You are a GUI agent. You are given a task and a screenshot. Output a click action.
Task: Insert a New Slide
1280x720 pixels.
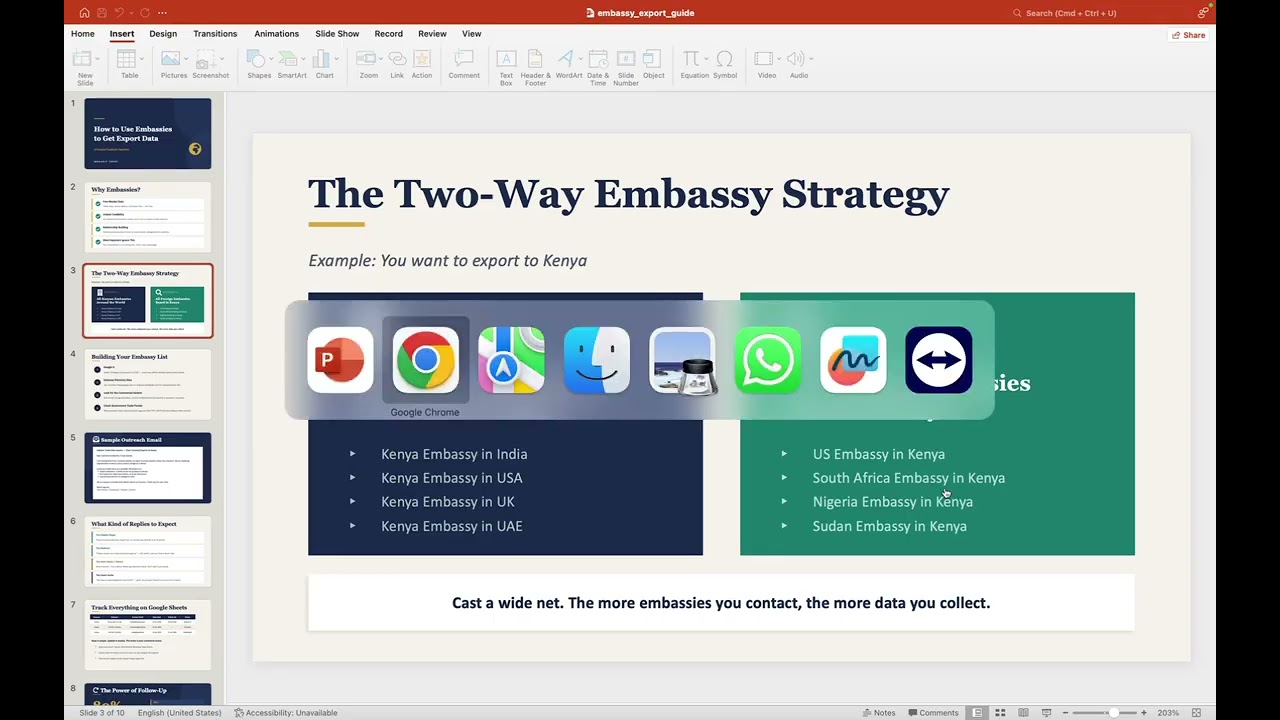85,67
